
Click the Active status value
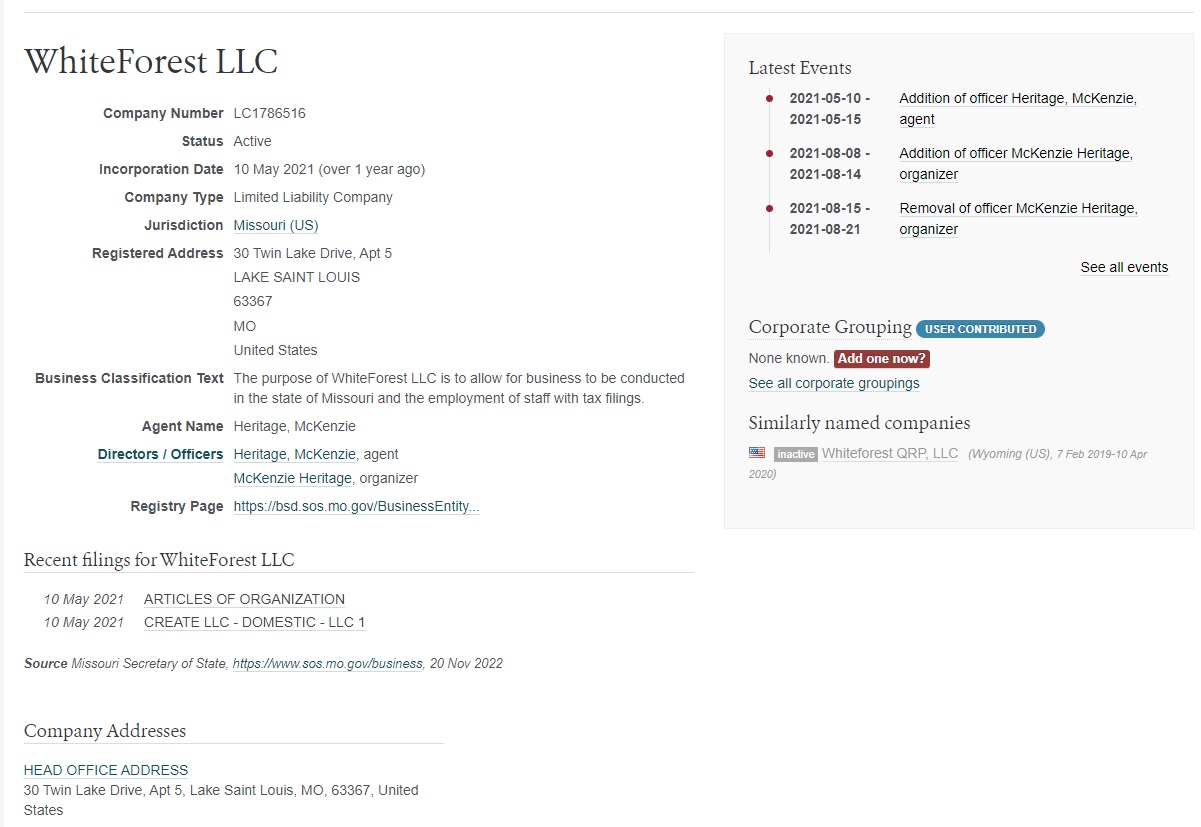[253, 141]
